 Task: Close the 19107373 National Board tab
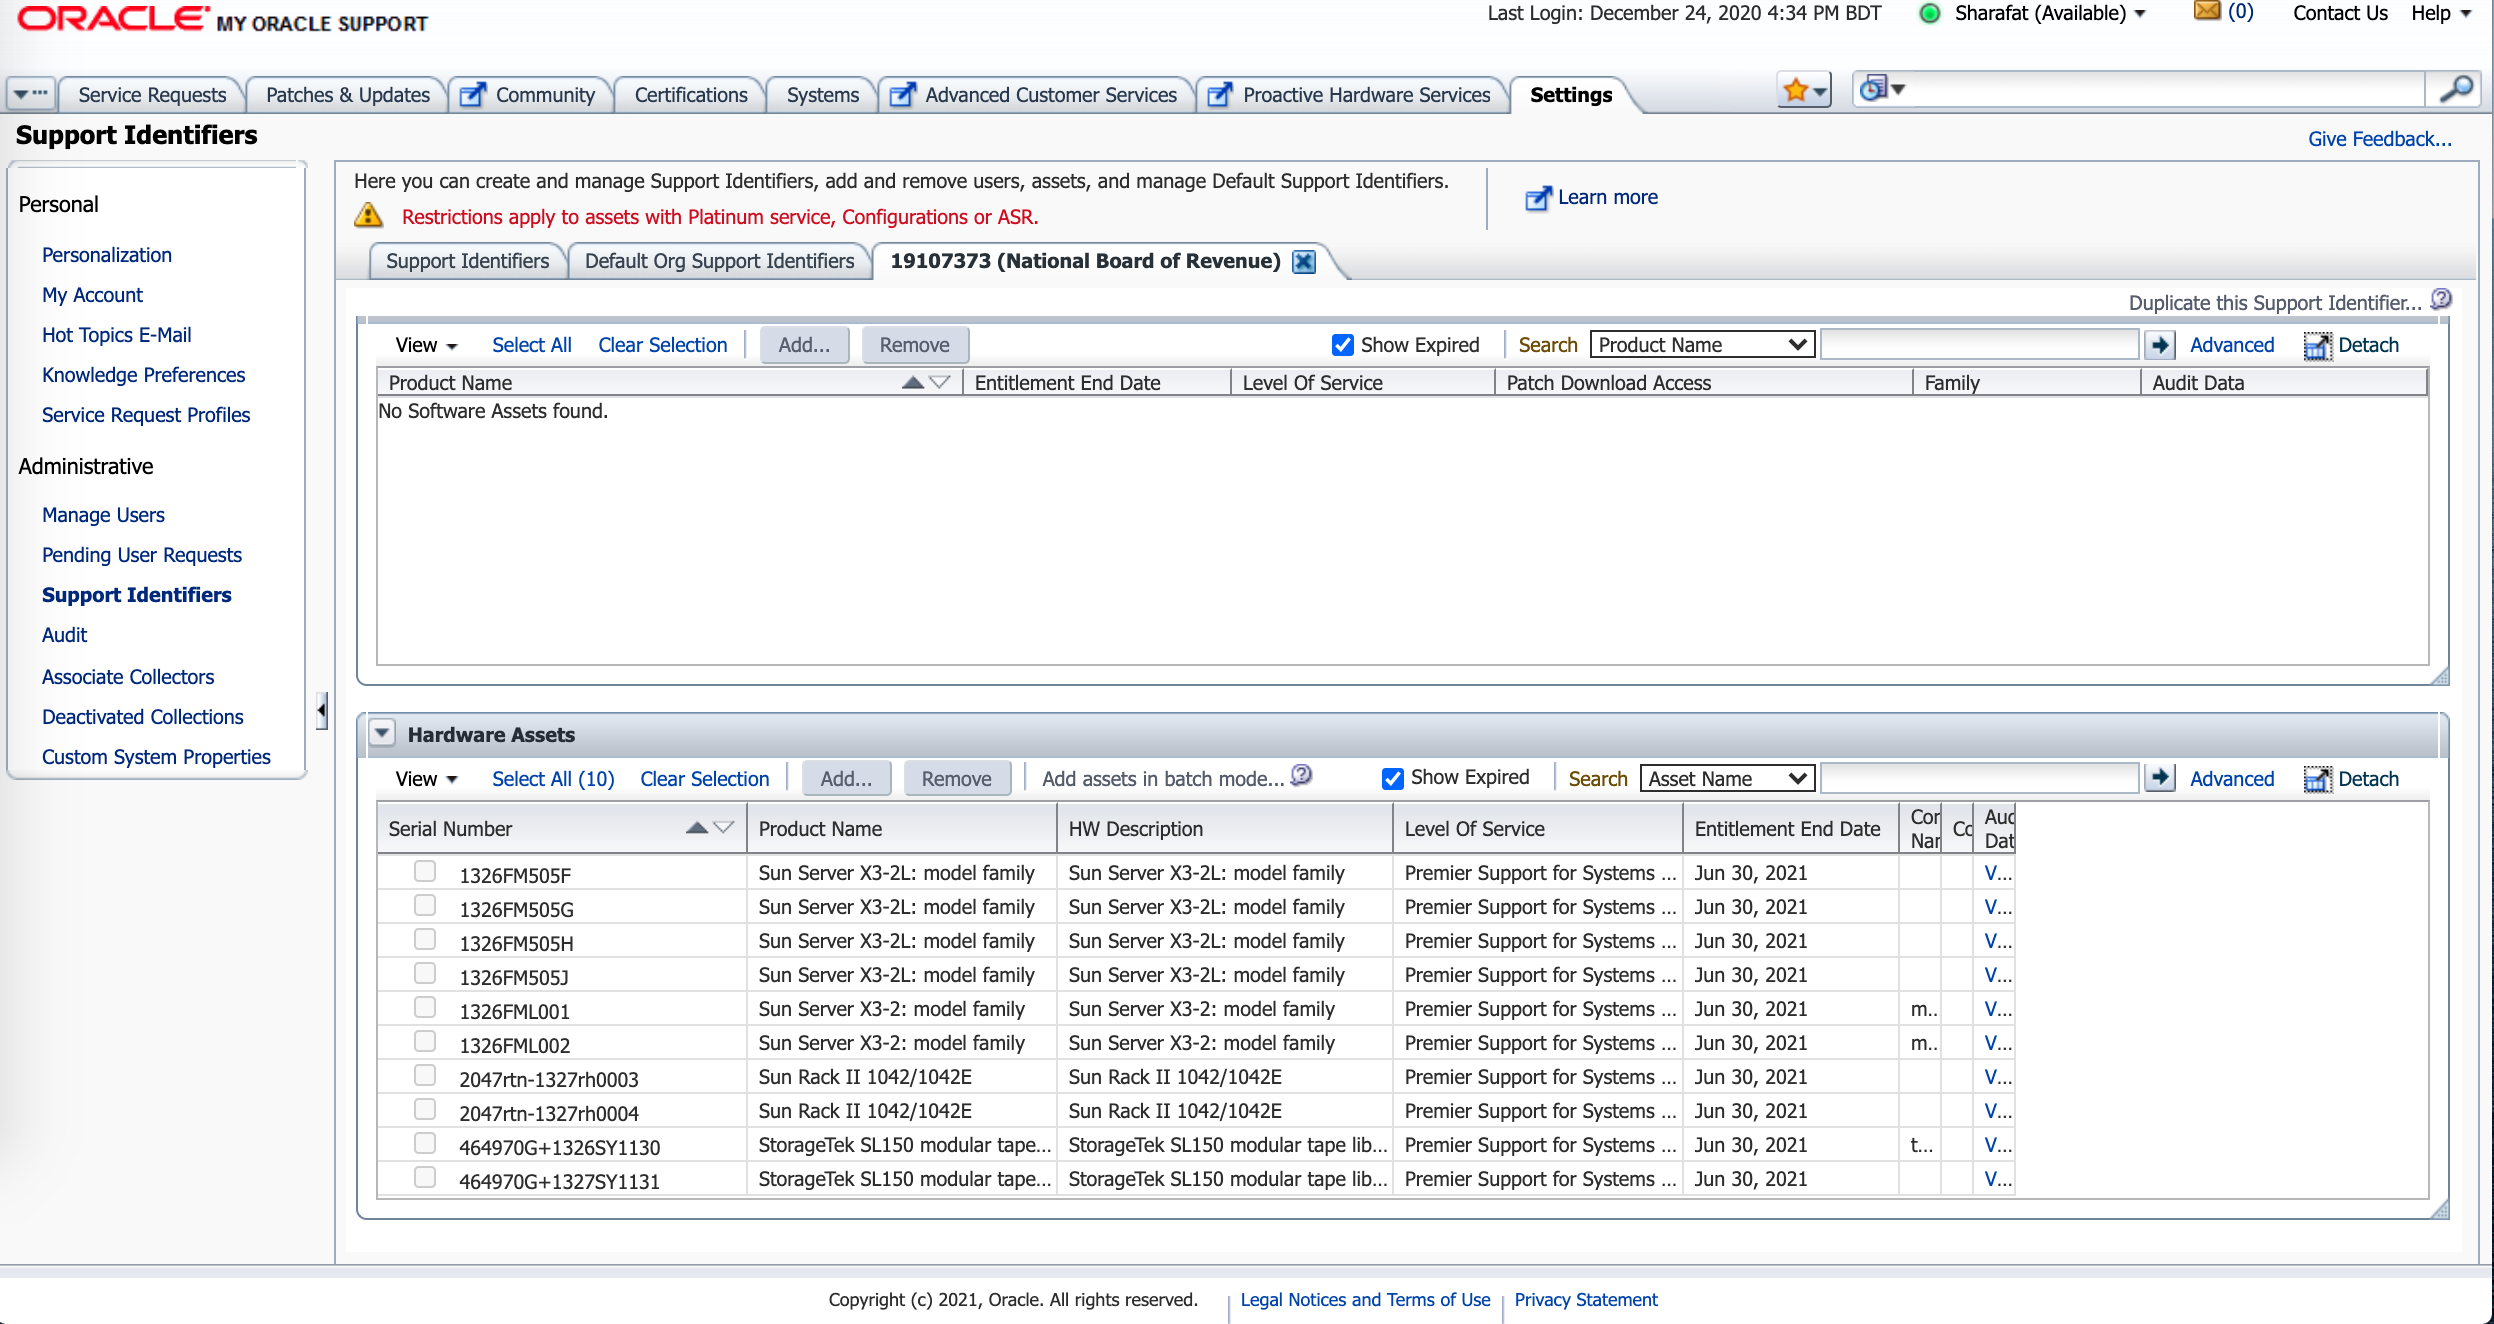pyautogui.click(x=1304, y=262)
